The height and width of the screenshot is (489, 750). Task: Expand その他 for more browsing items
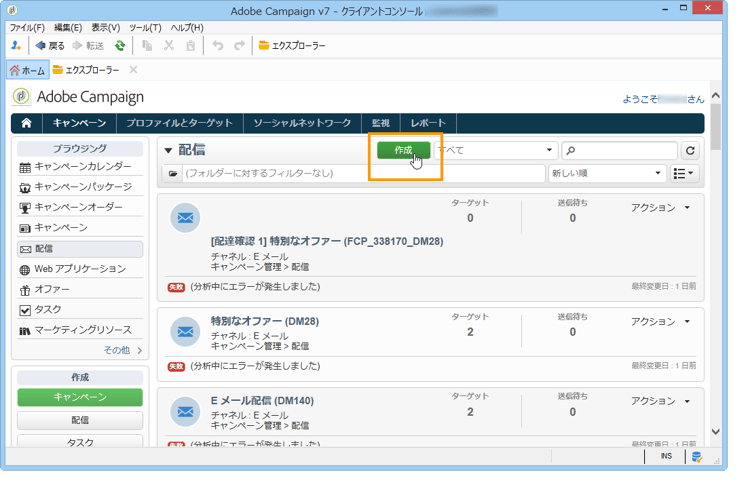point(122,350)
